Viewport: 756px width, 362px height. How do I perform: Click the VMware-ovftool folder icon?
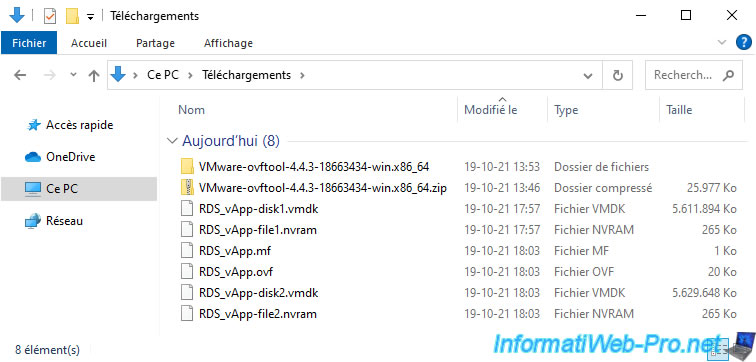click(x=187, y=167)
